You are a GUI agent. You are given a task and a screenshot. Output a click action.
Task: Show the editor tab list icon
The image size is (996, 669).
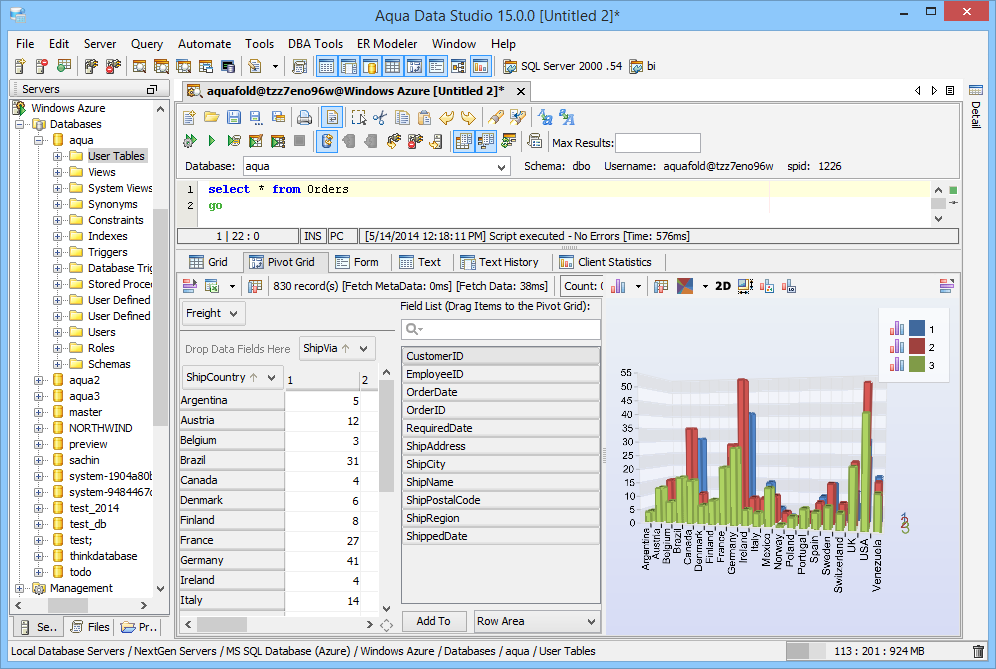coord(950,91)
